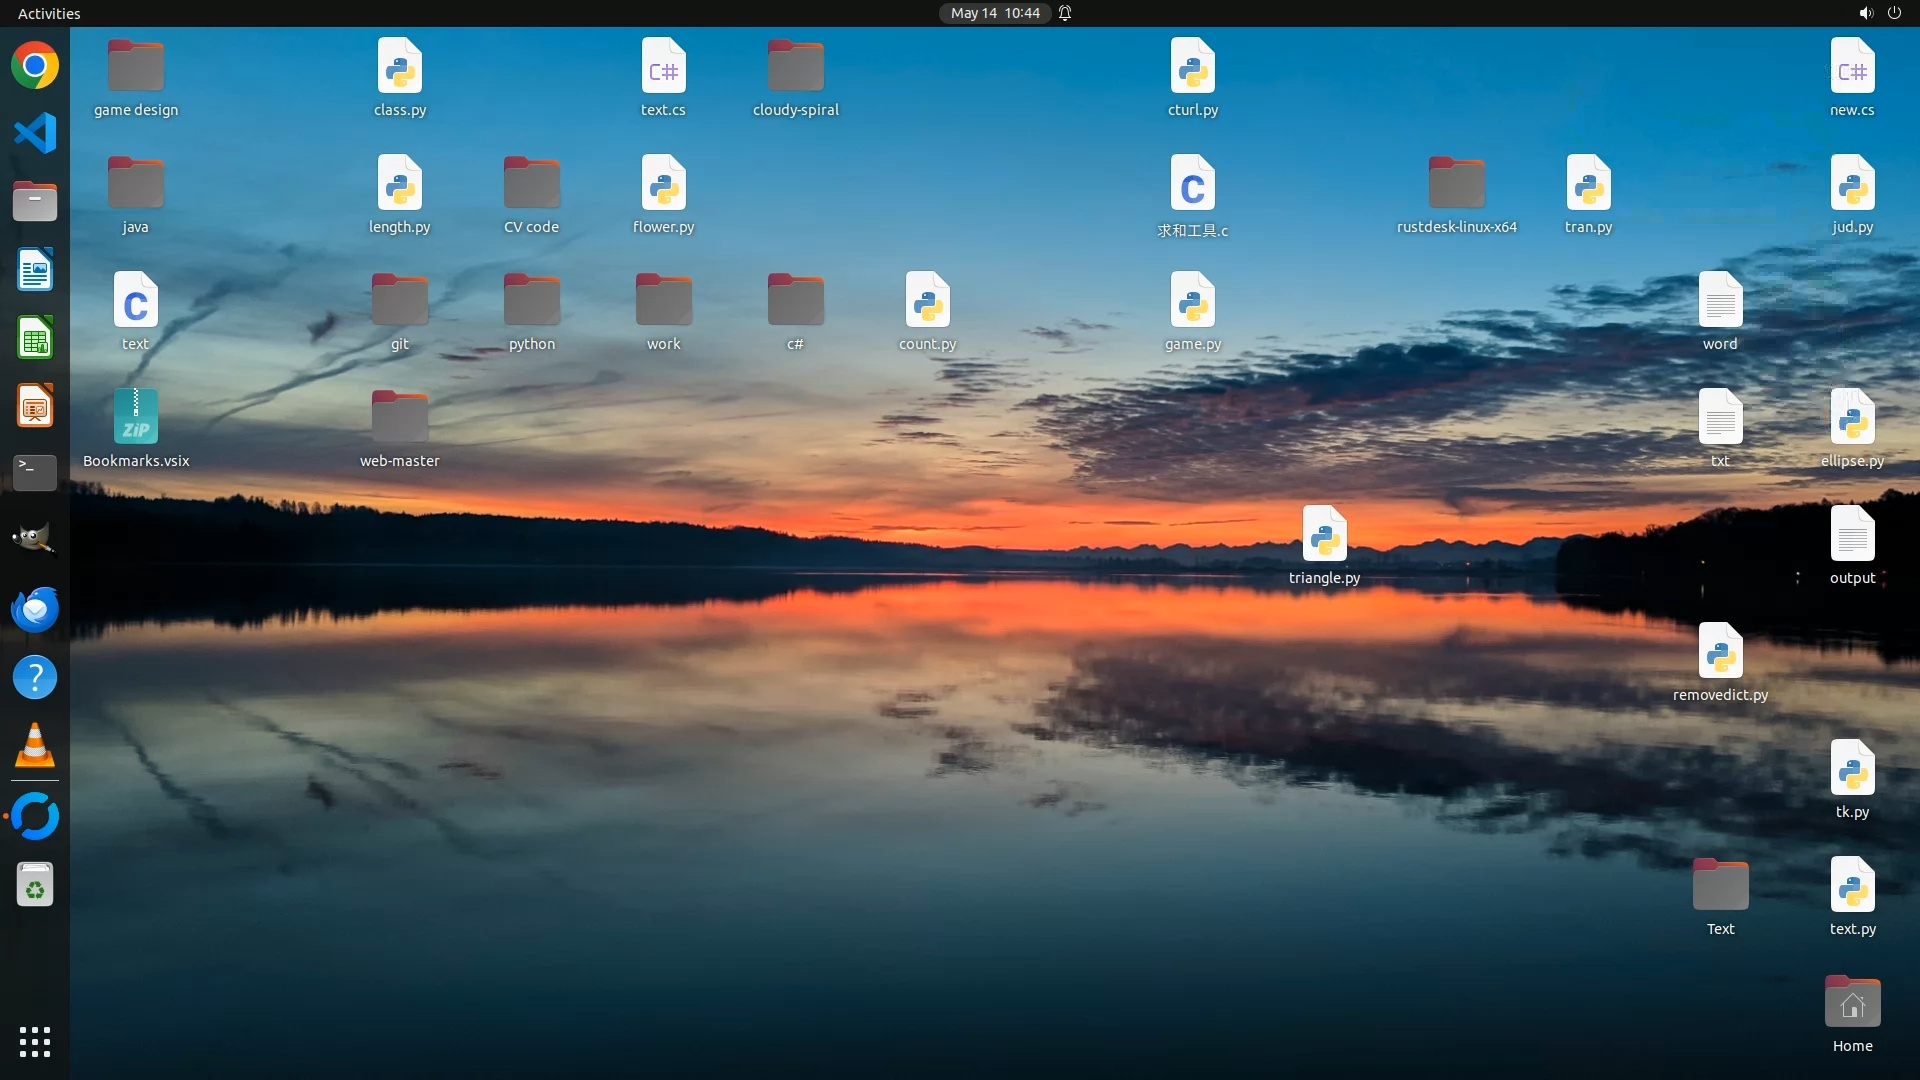
Task: Open the Trash icon in dock
Action: [x=35, y=885]
